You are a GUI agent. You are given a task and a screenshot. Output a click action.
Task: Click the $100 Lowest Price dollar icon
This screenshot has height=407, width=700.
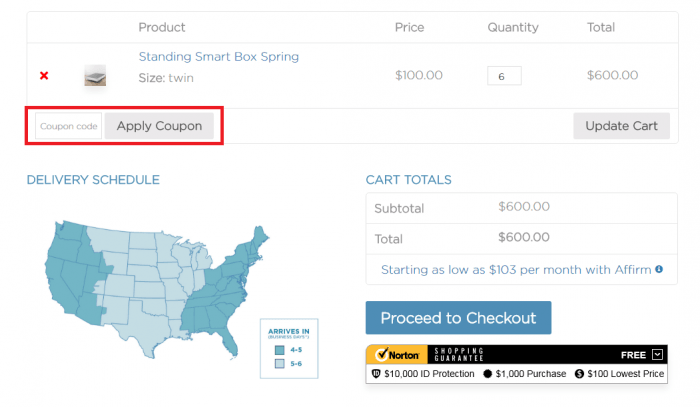[579, 374]
